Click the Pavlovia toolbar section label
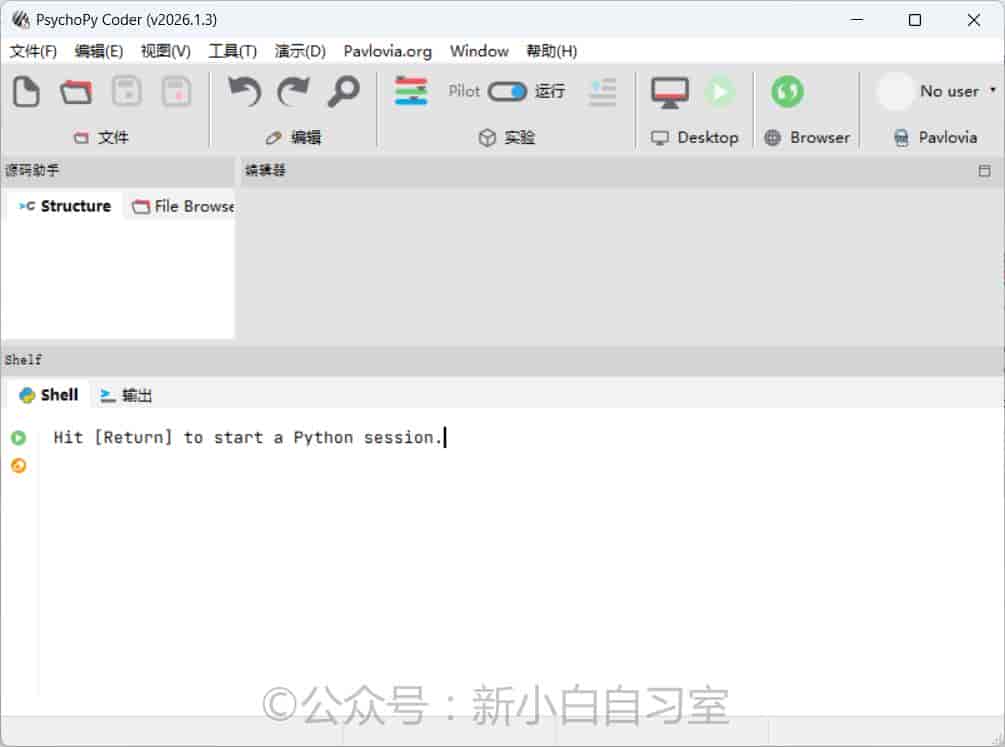Screen dimensions: 1005x747 pos(936,137)
